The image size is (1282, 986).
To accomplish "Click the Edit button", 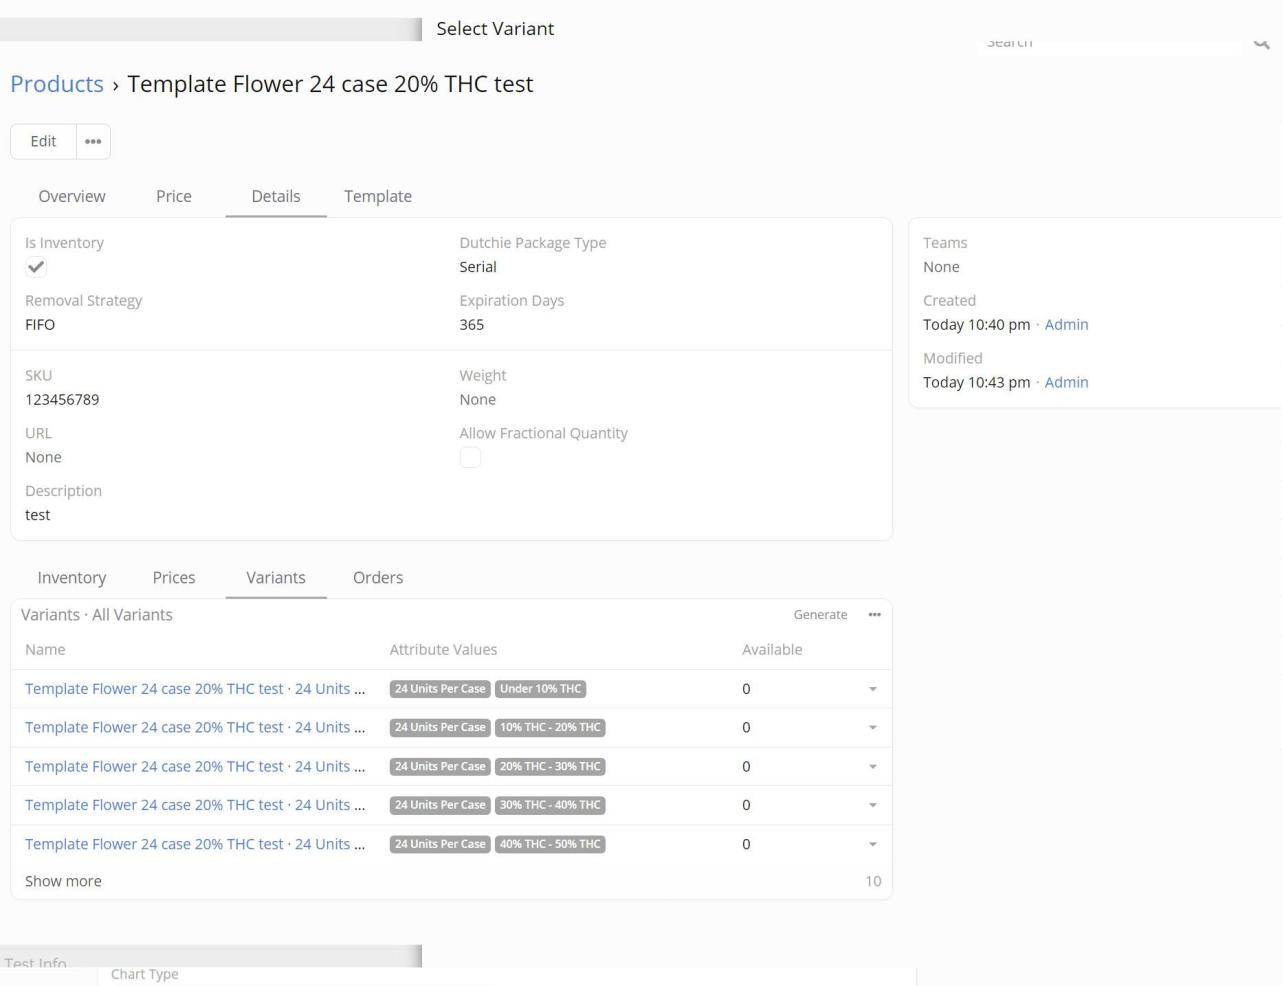I will 44,142.
